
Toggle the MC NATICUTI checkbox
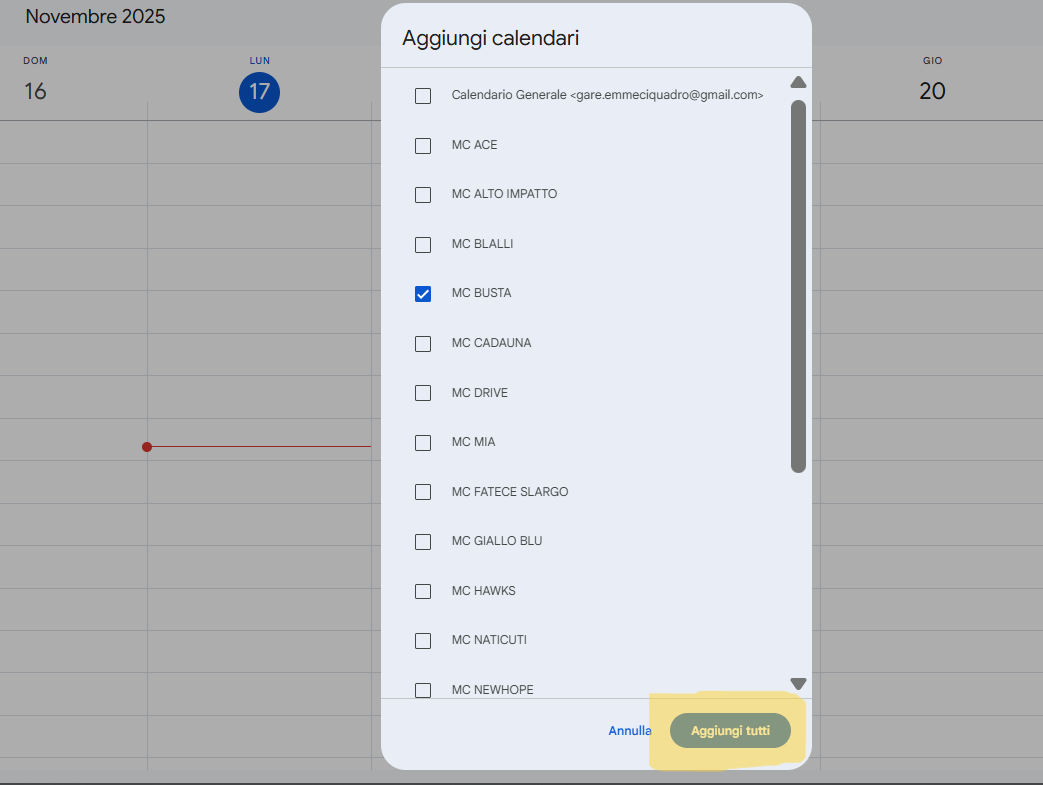tap(423, 641)
